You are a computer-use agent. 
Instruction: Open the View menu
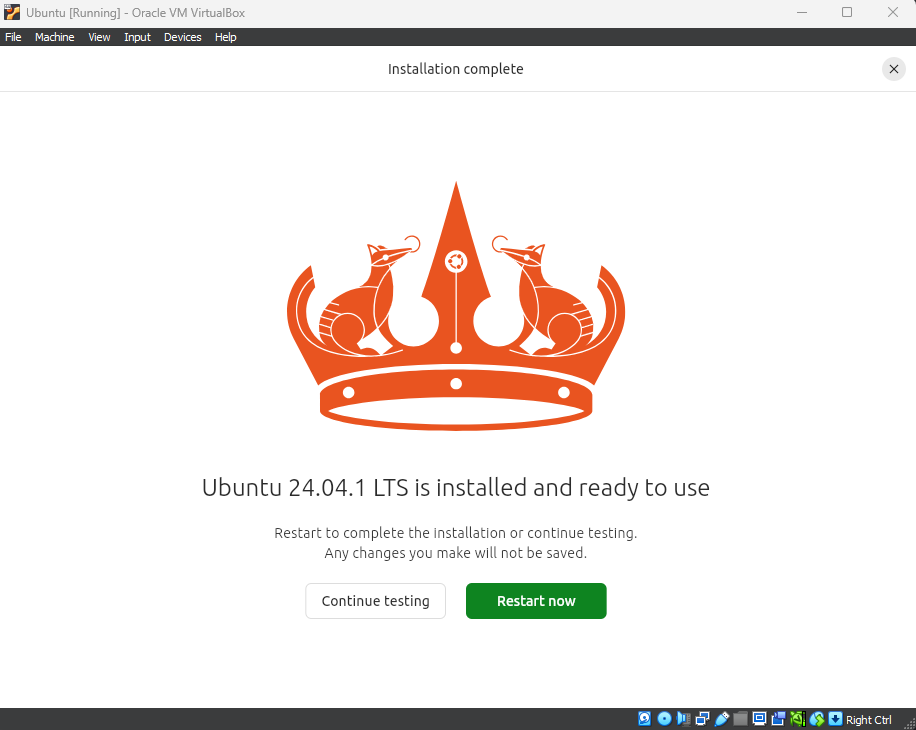click(x=99, y=37)
